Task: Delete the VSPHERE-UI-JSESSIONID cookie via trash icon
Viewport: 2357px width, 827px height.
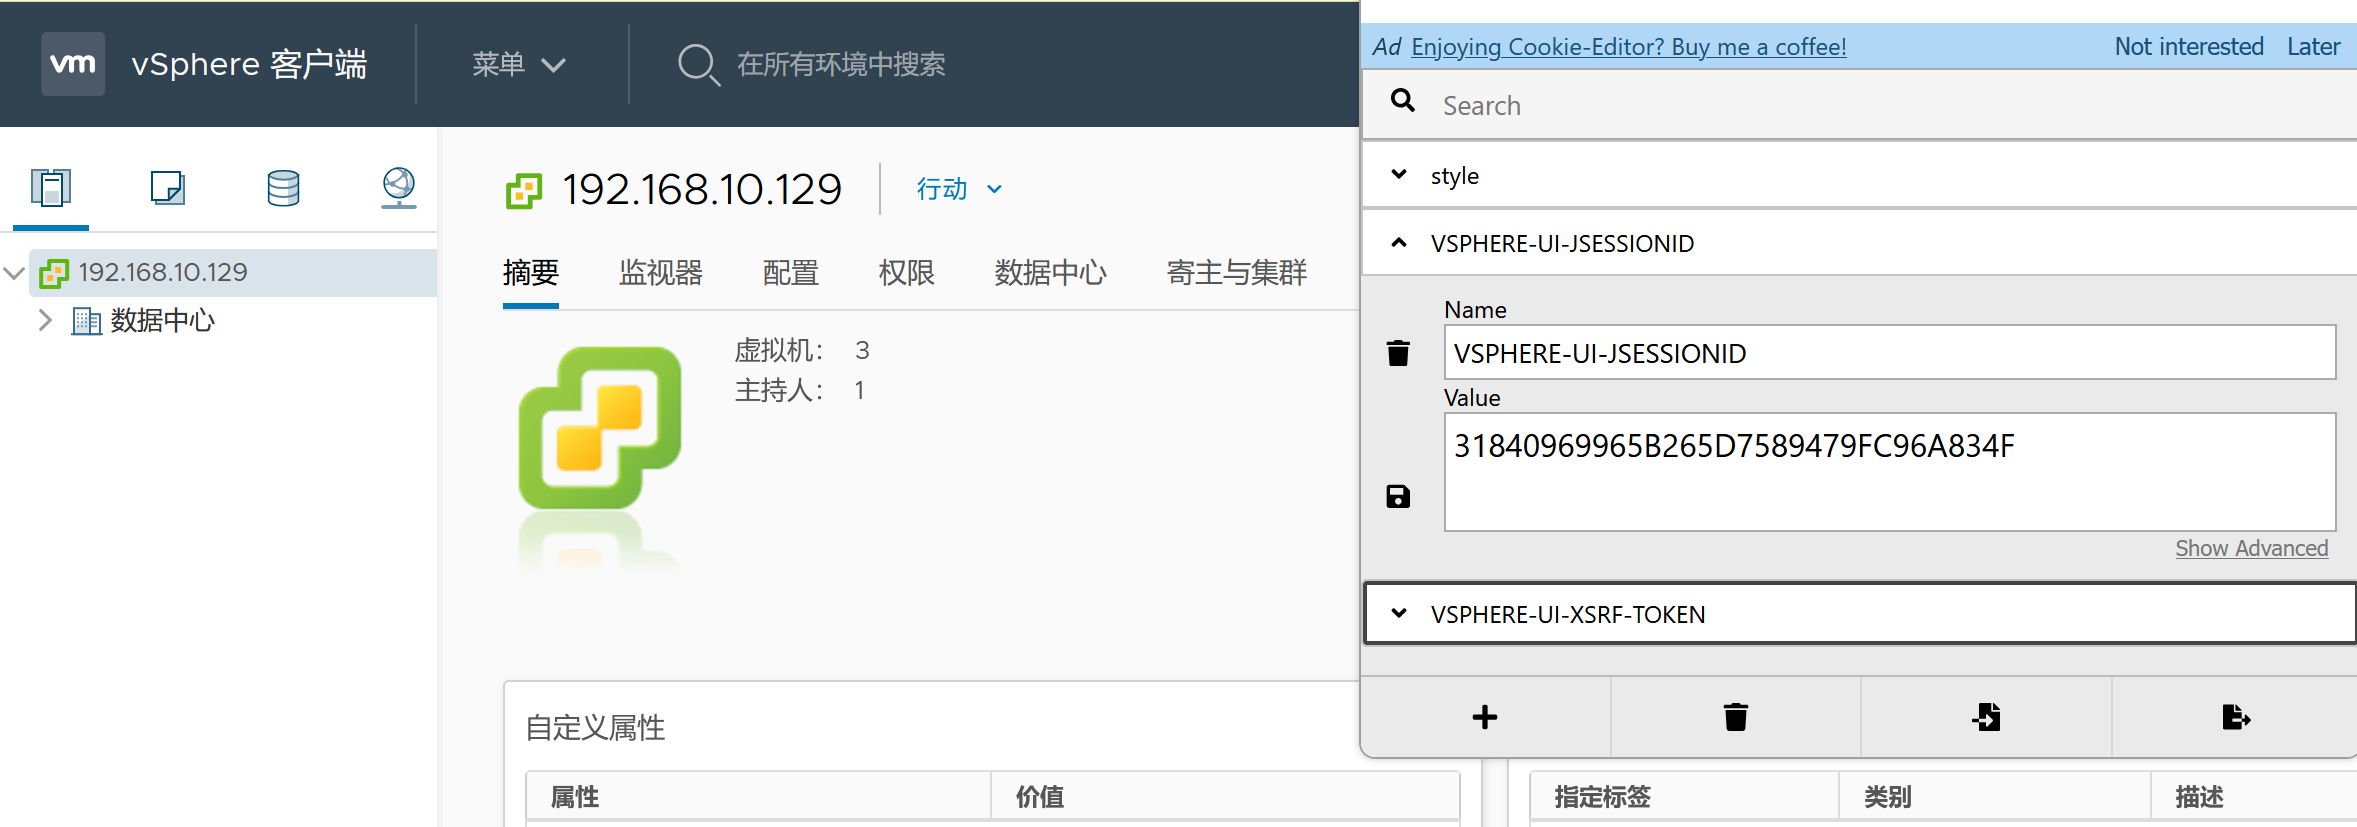Action: [1398, 353]
